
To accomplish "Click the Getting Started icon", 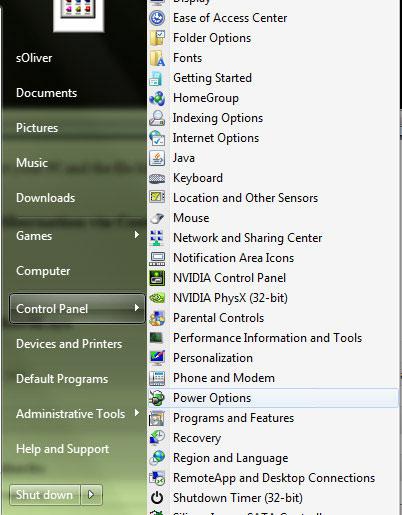I will pyautogui.click(x=157, y=78).
